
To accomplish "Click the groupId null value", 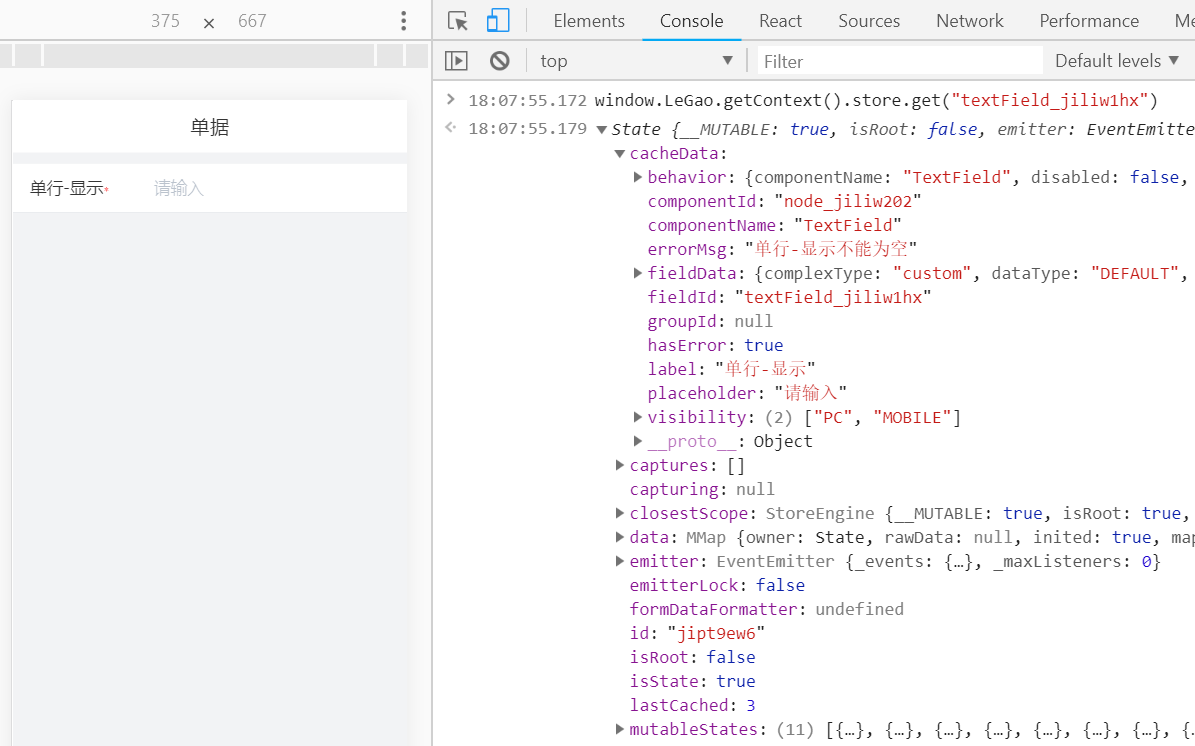I will pyautogui.click(x=753, y=321).
